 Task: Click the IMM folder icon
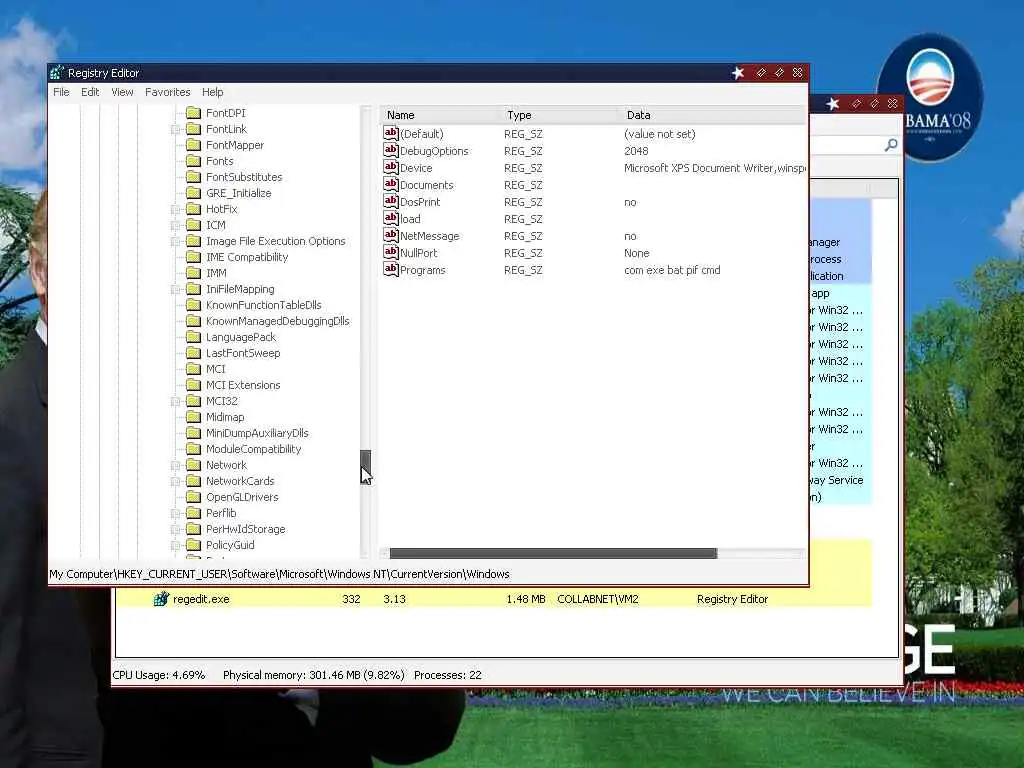193,273
